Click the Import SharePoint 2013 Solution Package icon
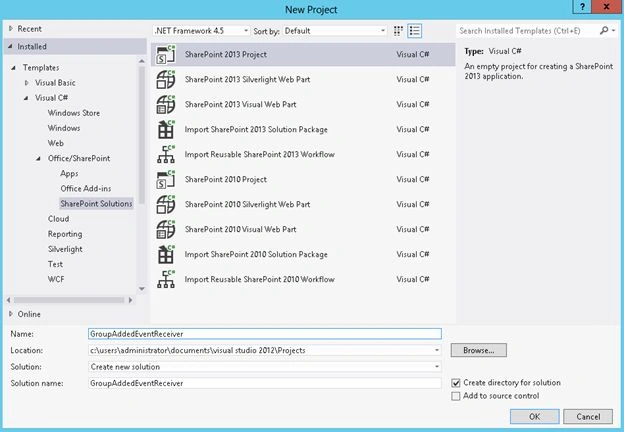The width and height of the screenshot is (624, 432). (x=166, y=130)
